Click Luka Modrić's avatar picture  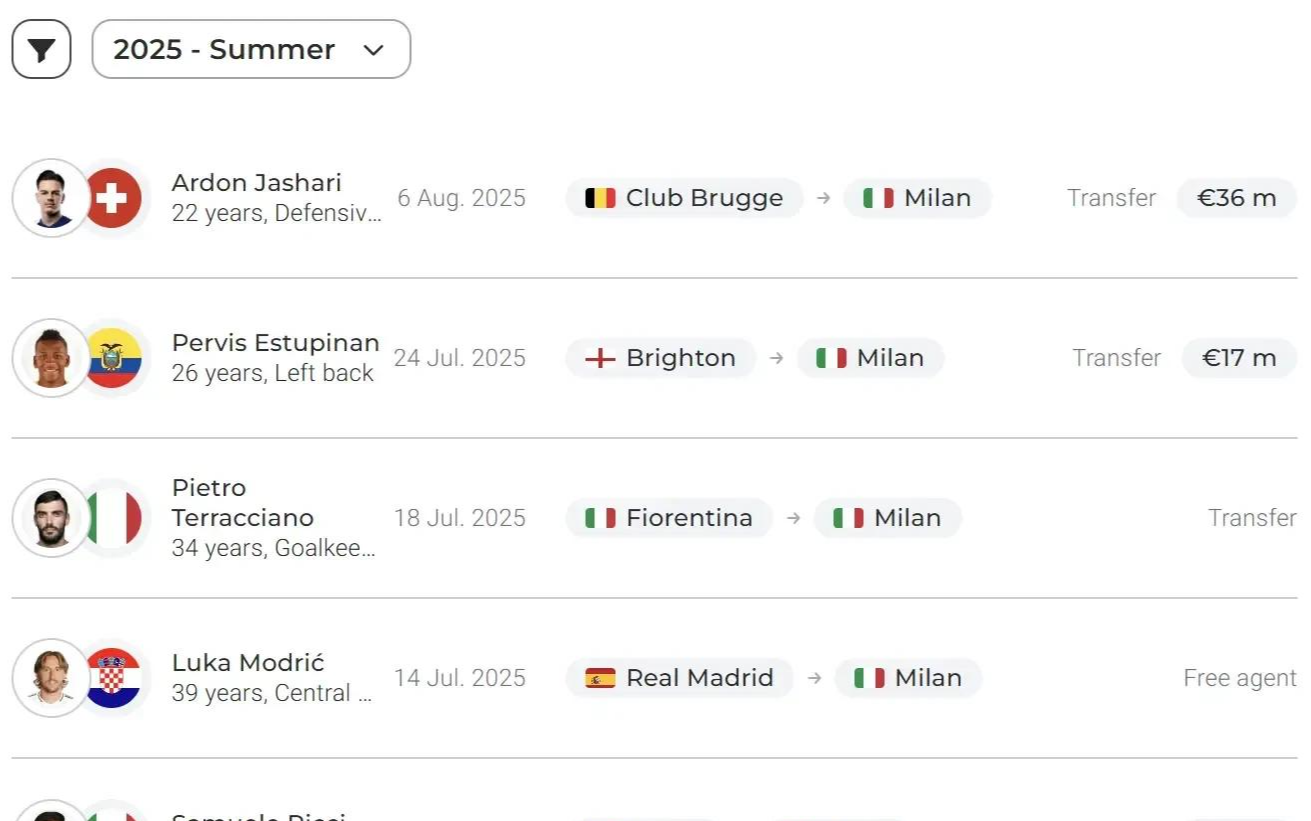pyautogui.click(x=51, y=678)
